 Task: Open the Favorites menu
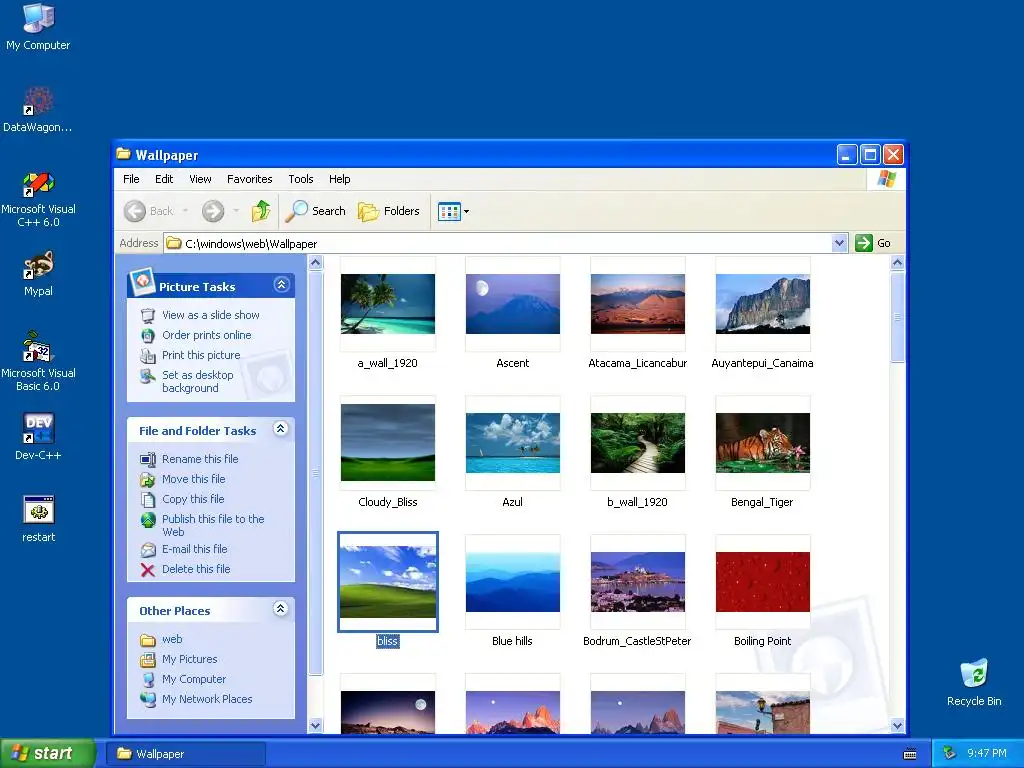pos(249,179)
